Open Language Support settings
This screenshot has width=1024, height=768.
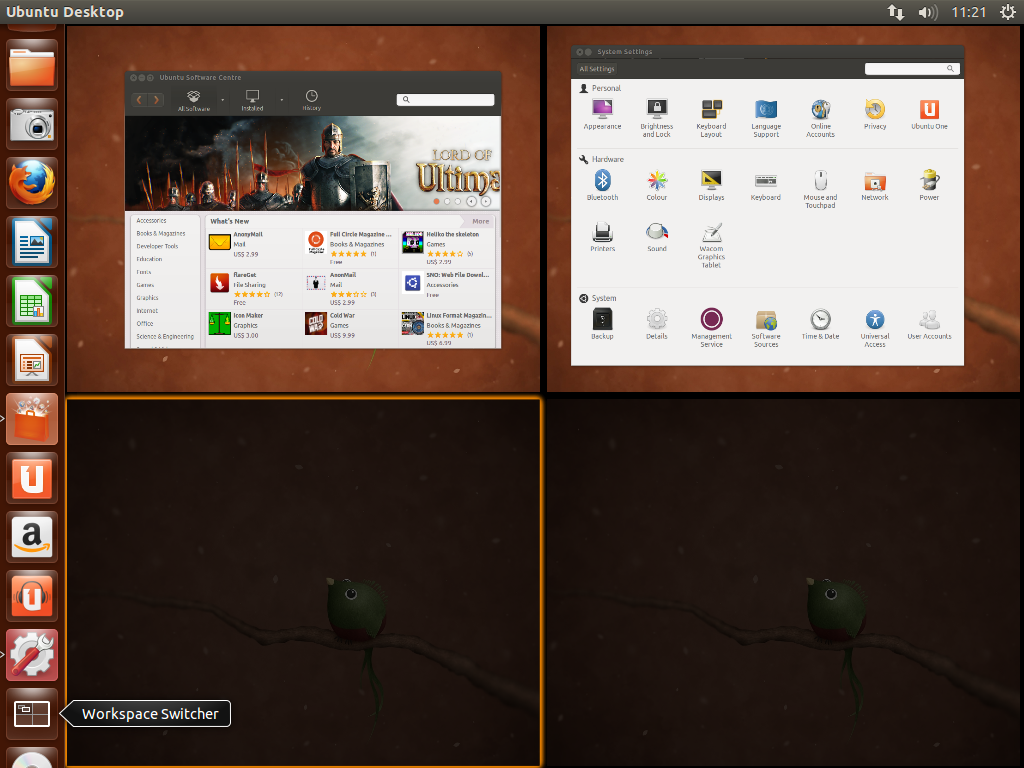click(766, 119)
